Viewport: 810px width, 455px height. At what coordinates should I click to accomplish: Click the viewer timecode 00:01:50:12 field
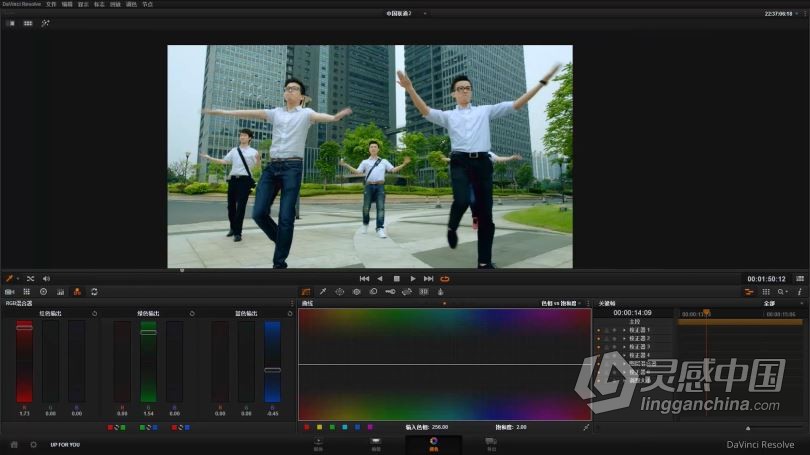pyautogui.click(x=766, y=279)
